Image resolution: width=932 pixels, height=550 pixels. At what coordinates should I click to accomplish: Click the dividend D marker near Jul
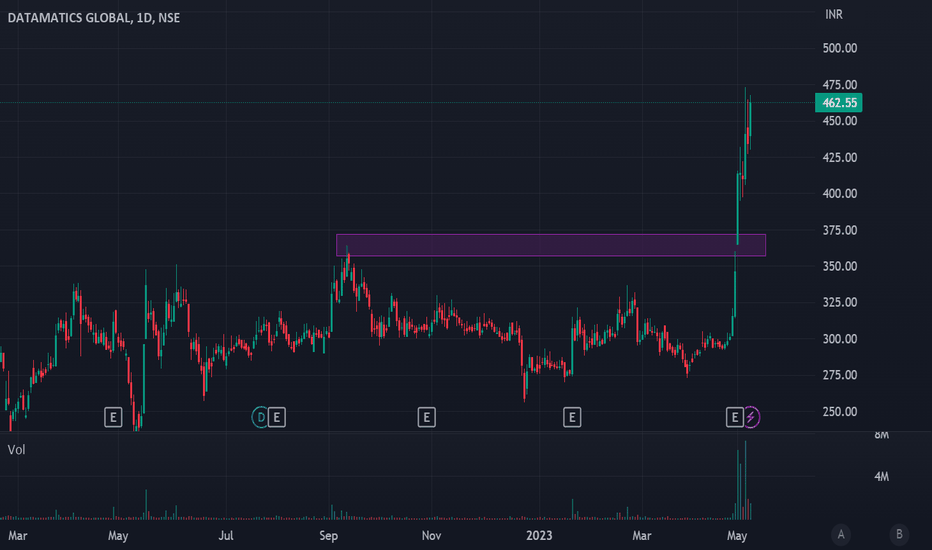coord(260,417)
